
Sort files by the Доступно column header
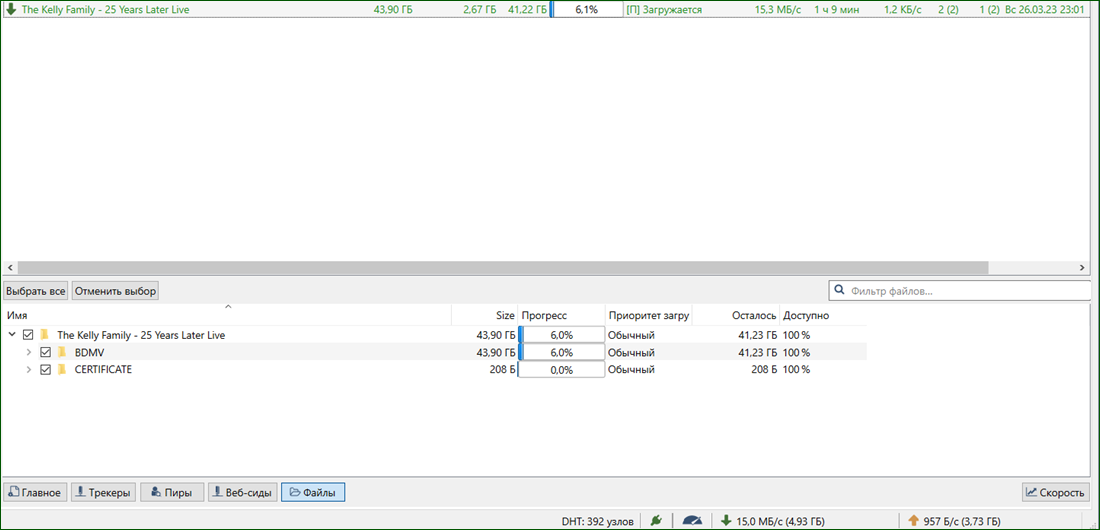822,316
